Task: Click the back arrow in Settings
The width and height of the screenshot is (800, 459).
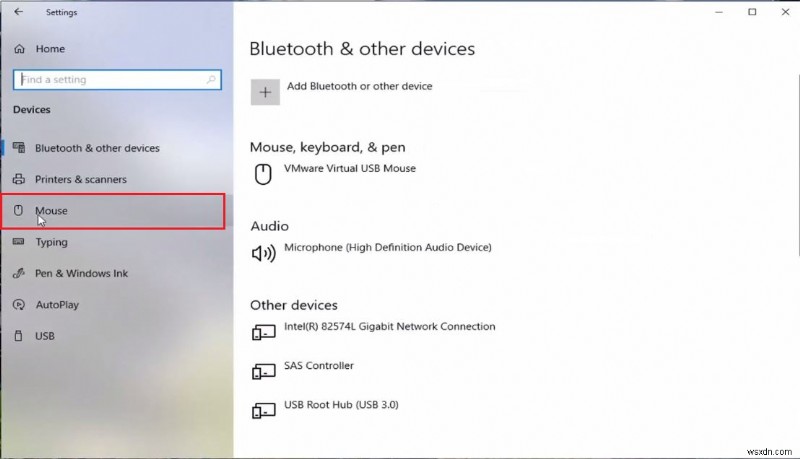Action: pos(19,12)
